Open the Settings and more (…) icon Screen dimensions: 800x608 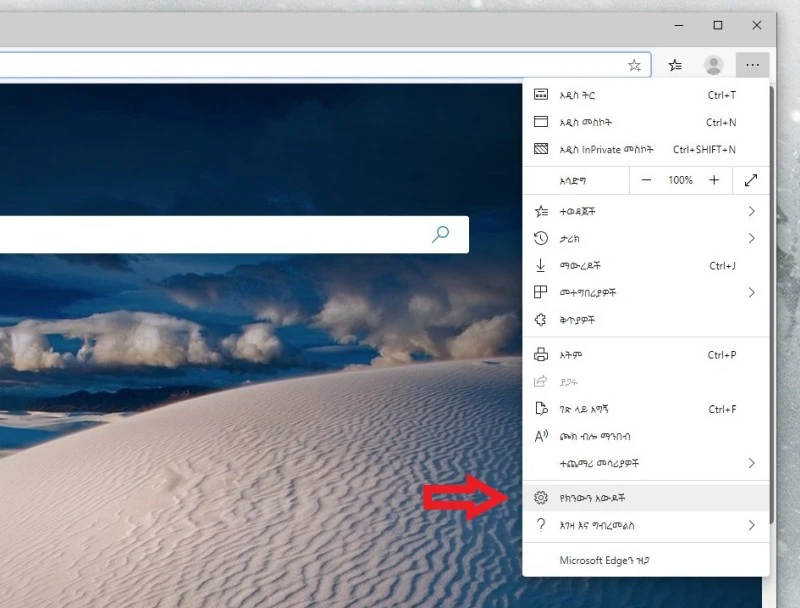tap(752, 64)
